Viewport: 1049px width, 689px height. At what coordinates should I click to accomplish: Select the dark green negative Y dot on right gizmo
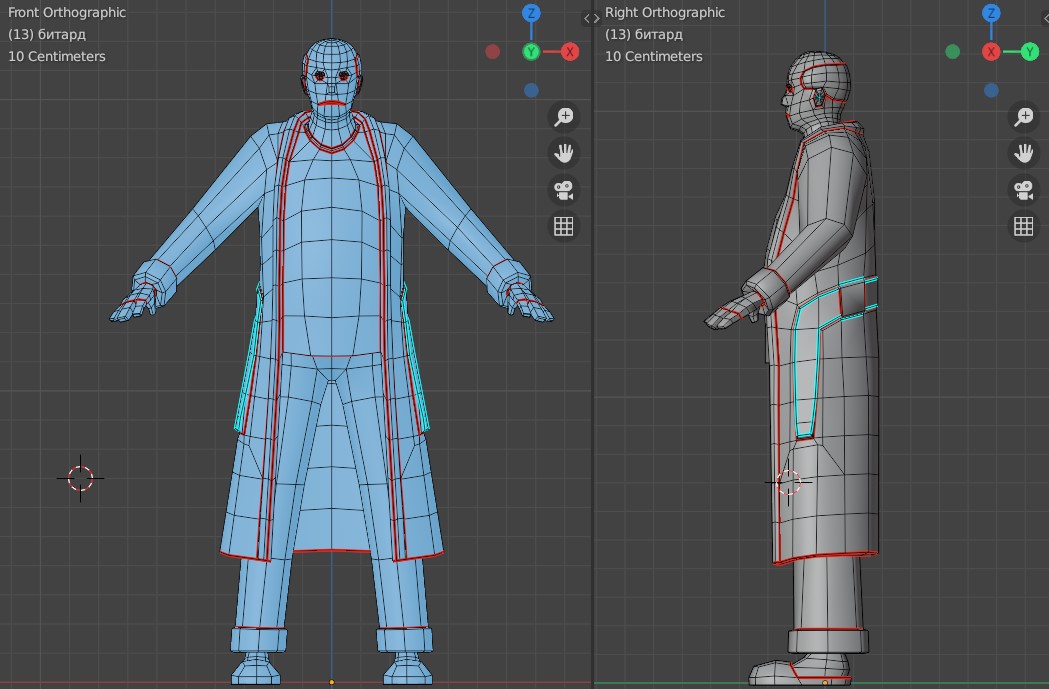(x=952, y=51)
